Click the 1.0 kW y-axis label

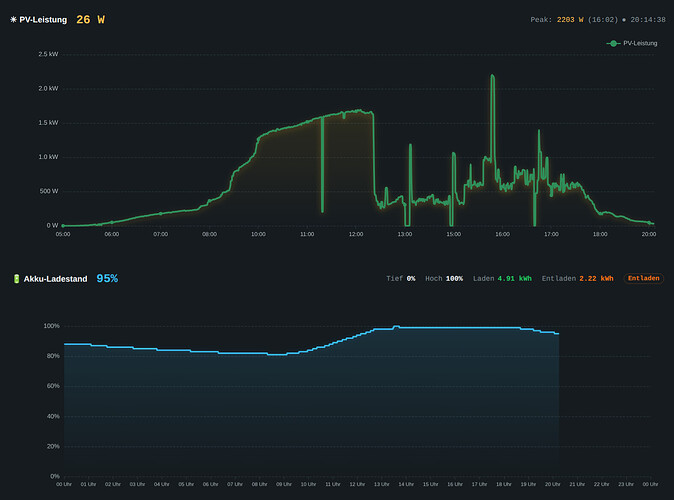[48, 157]
